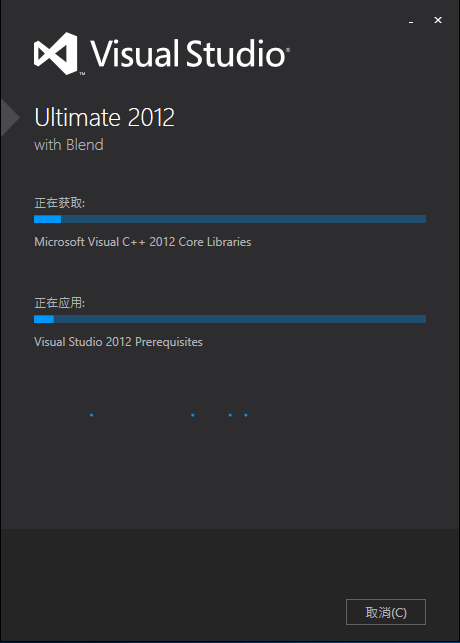Click Visual Studio 2012 Prerequisites text

(x=118, y=342)
